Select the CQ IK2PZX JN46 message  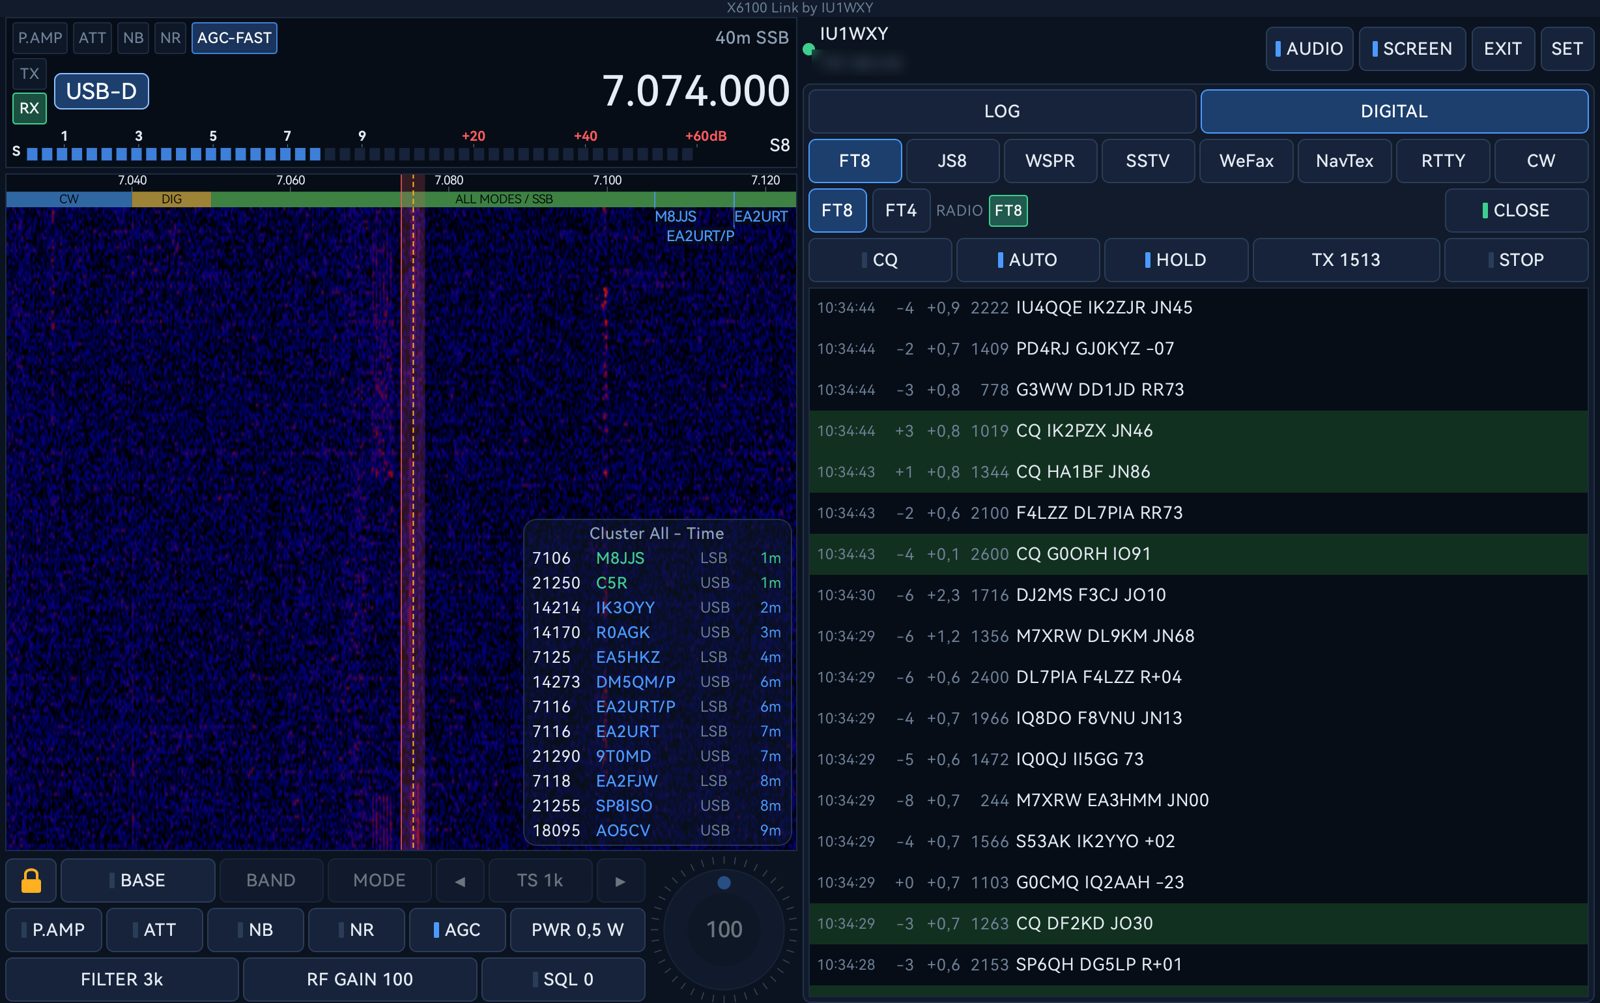(1198, 431)
